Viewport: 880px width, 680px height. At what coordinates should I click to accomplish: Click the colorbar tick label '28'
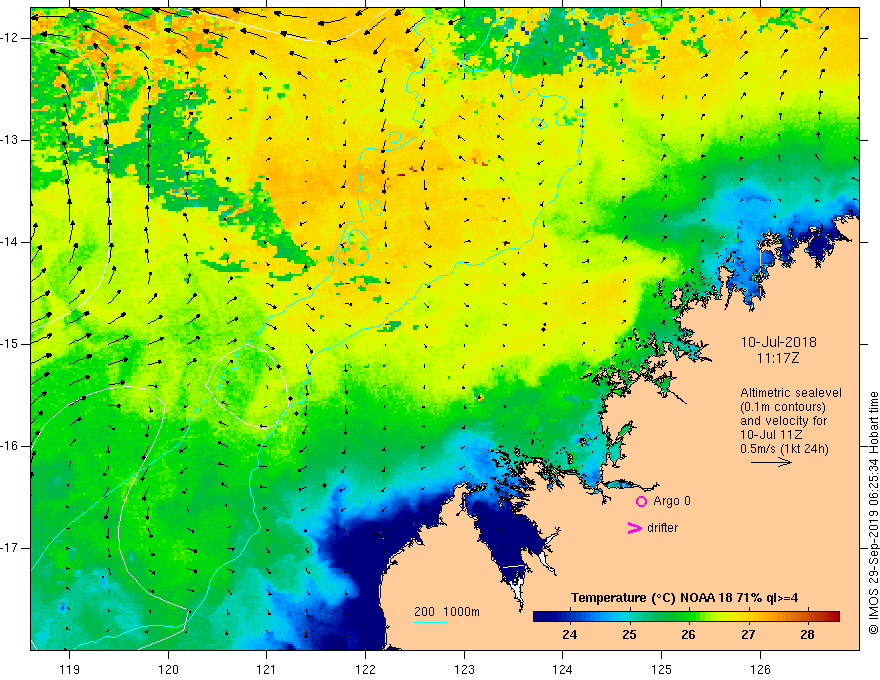click(x=807, y=635)
